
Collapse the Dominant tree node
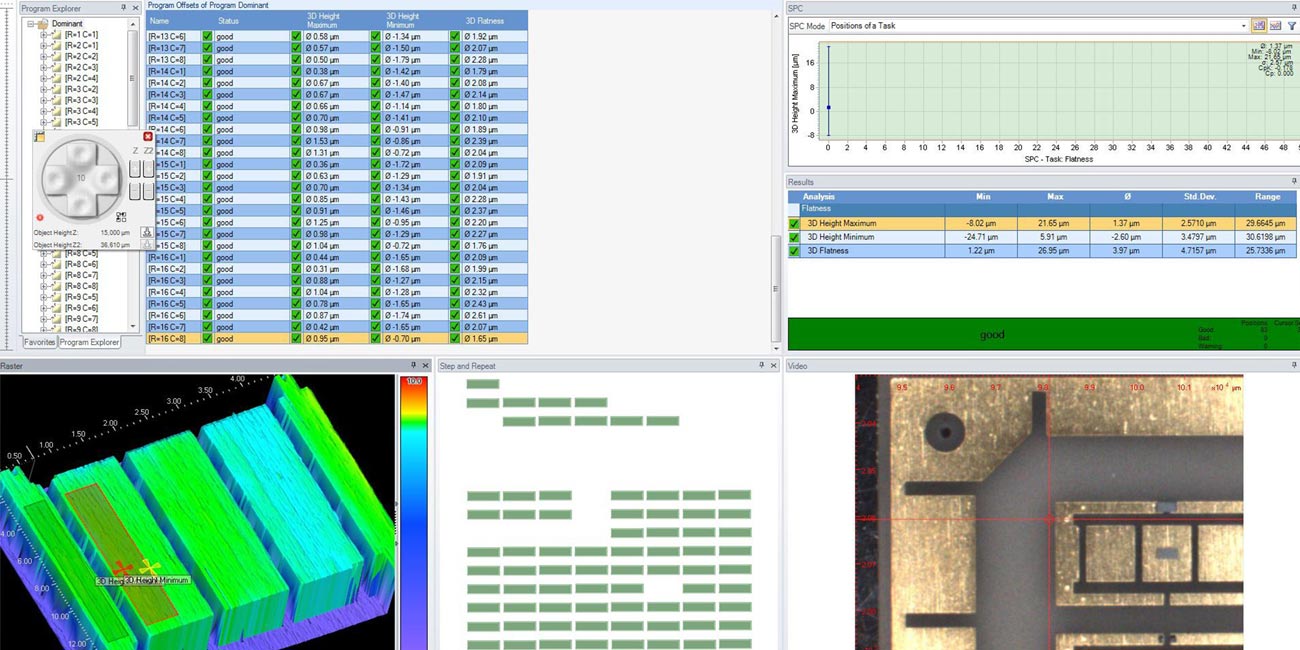click(x=33, y=23)
